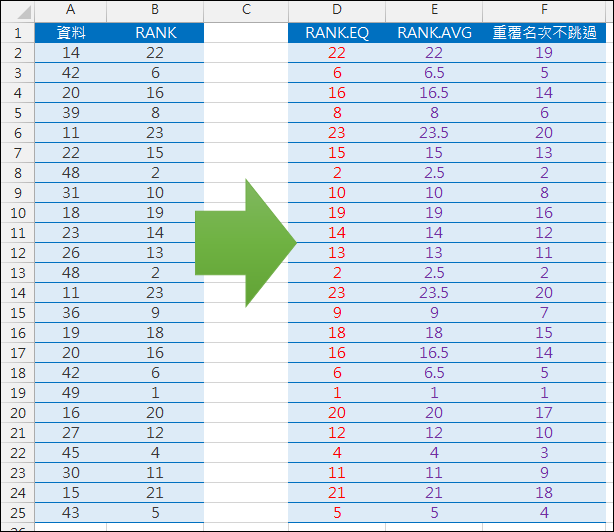Select cell A22 containing 45
Screen dimensions: 614x532
70,453
